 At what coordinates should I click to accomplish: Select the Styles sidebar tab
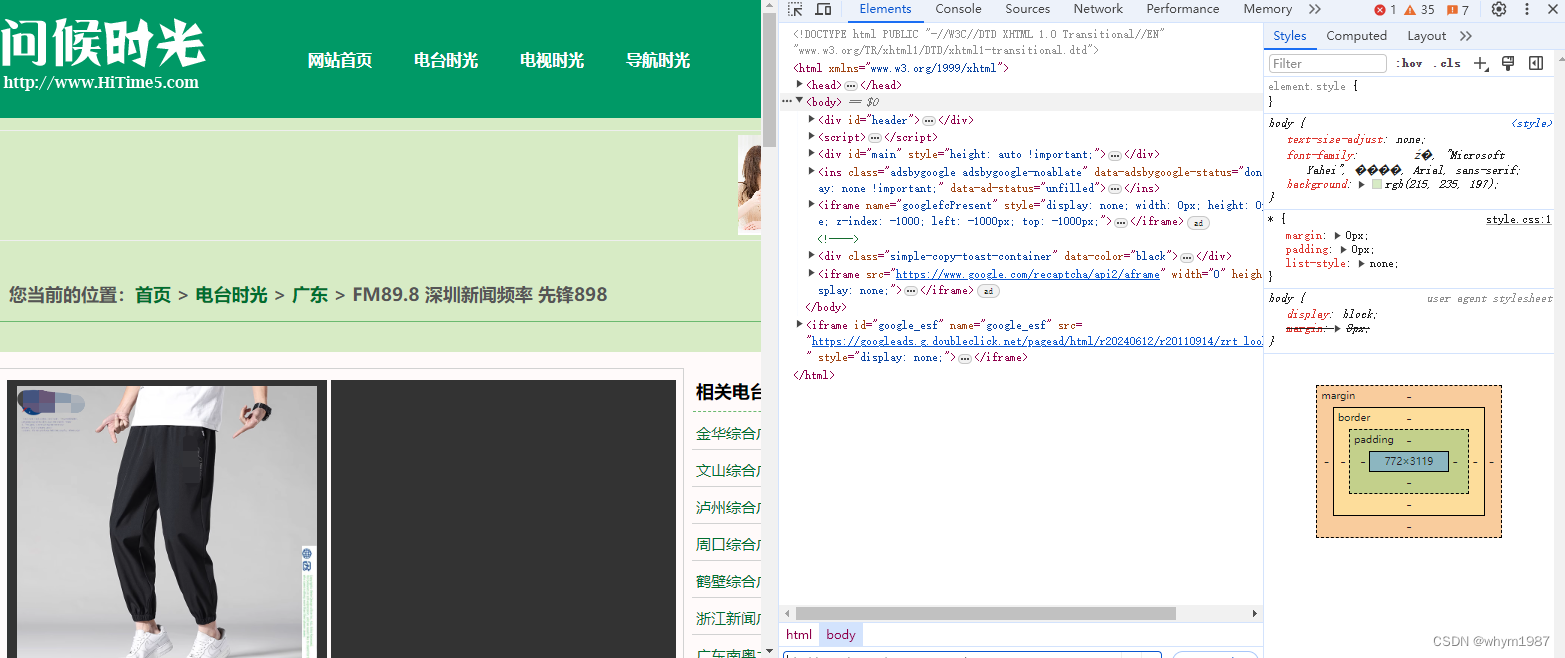click(x=1289, y=36)
